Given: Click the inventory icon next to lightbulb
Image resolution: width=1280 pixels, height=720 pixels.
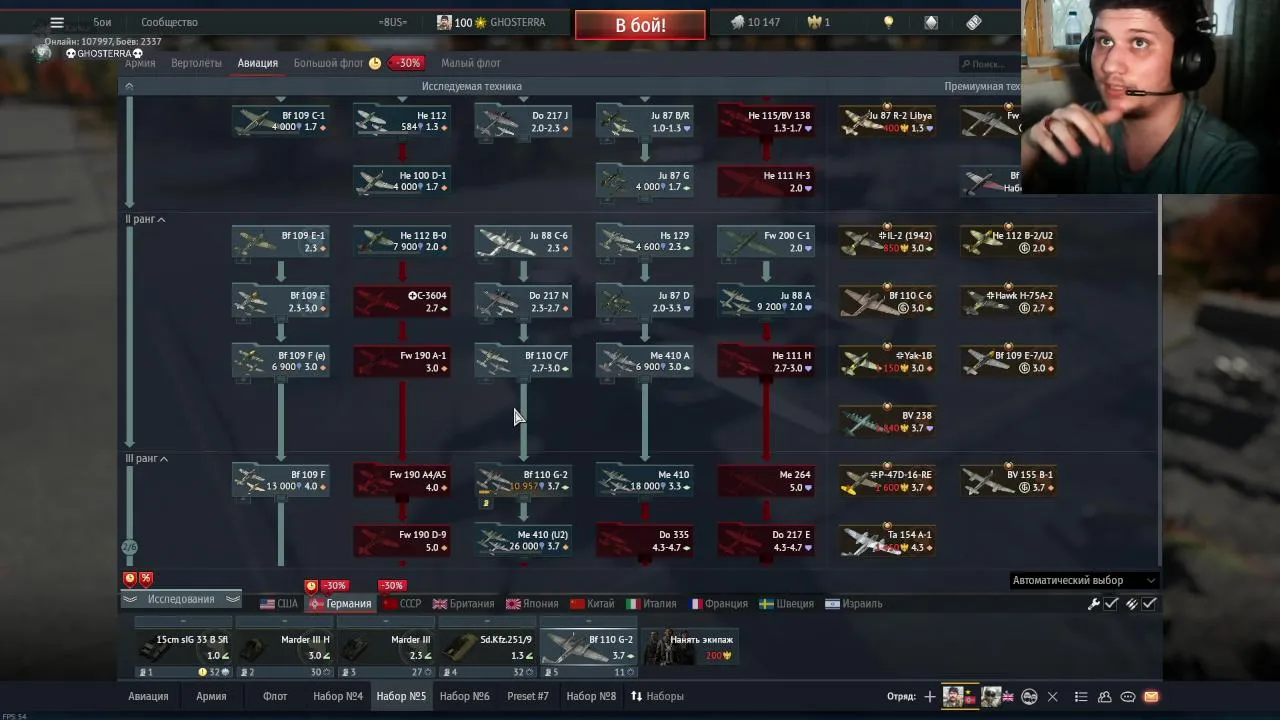Looking at the screenshot, I should pos(931,22).
